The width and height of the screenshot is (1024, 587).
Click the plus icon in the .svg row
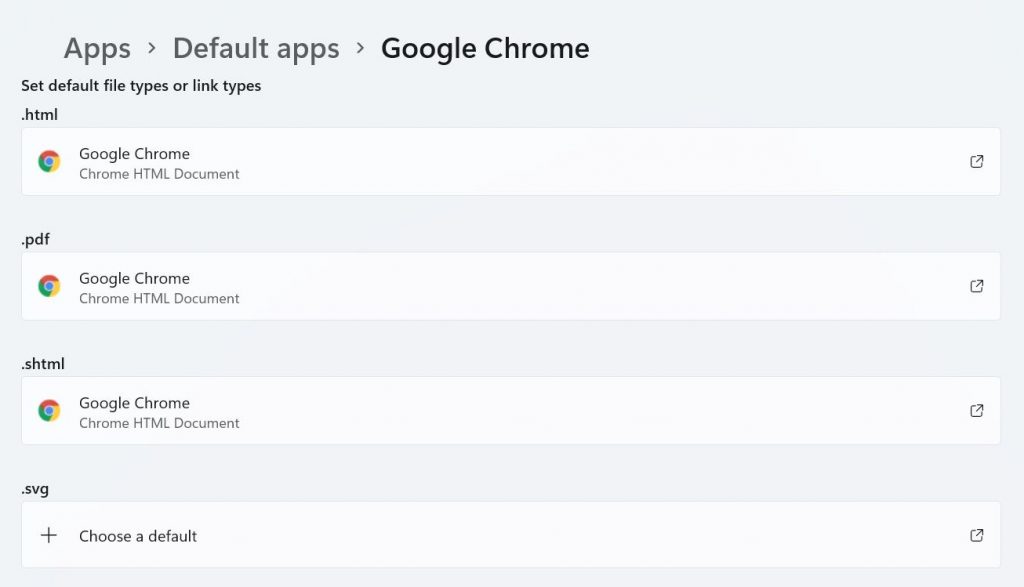coord(49,535)
